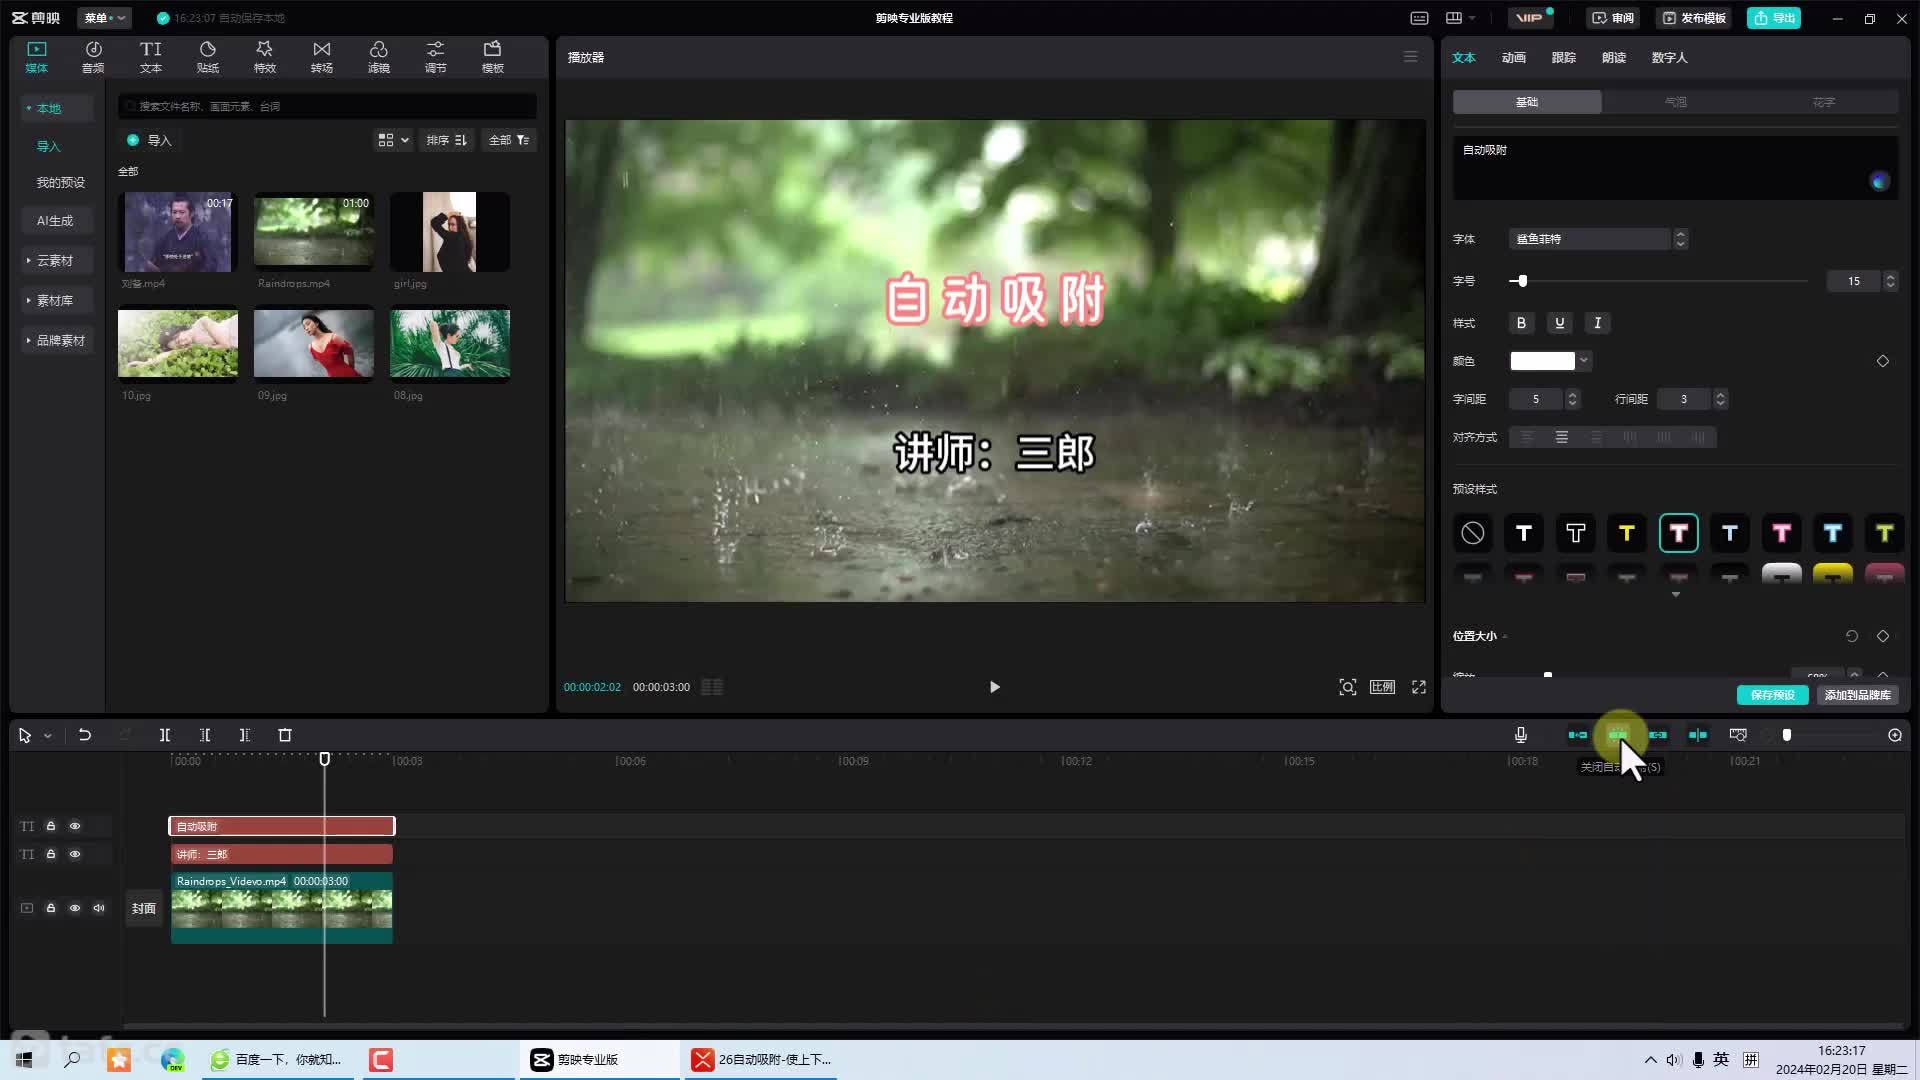
Task: Split the clip at the playhead
Action: tap(165, 735)
